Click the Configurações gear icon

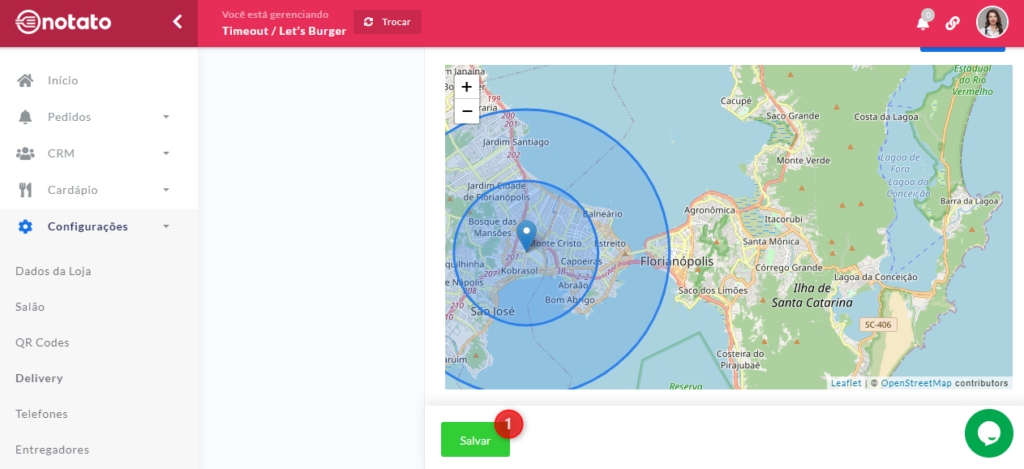[25, 226]
